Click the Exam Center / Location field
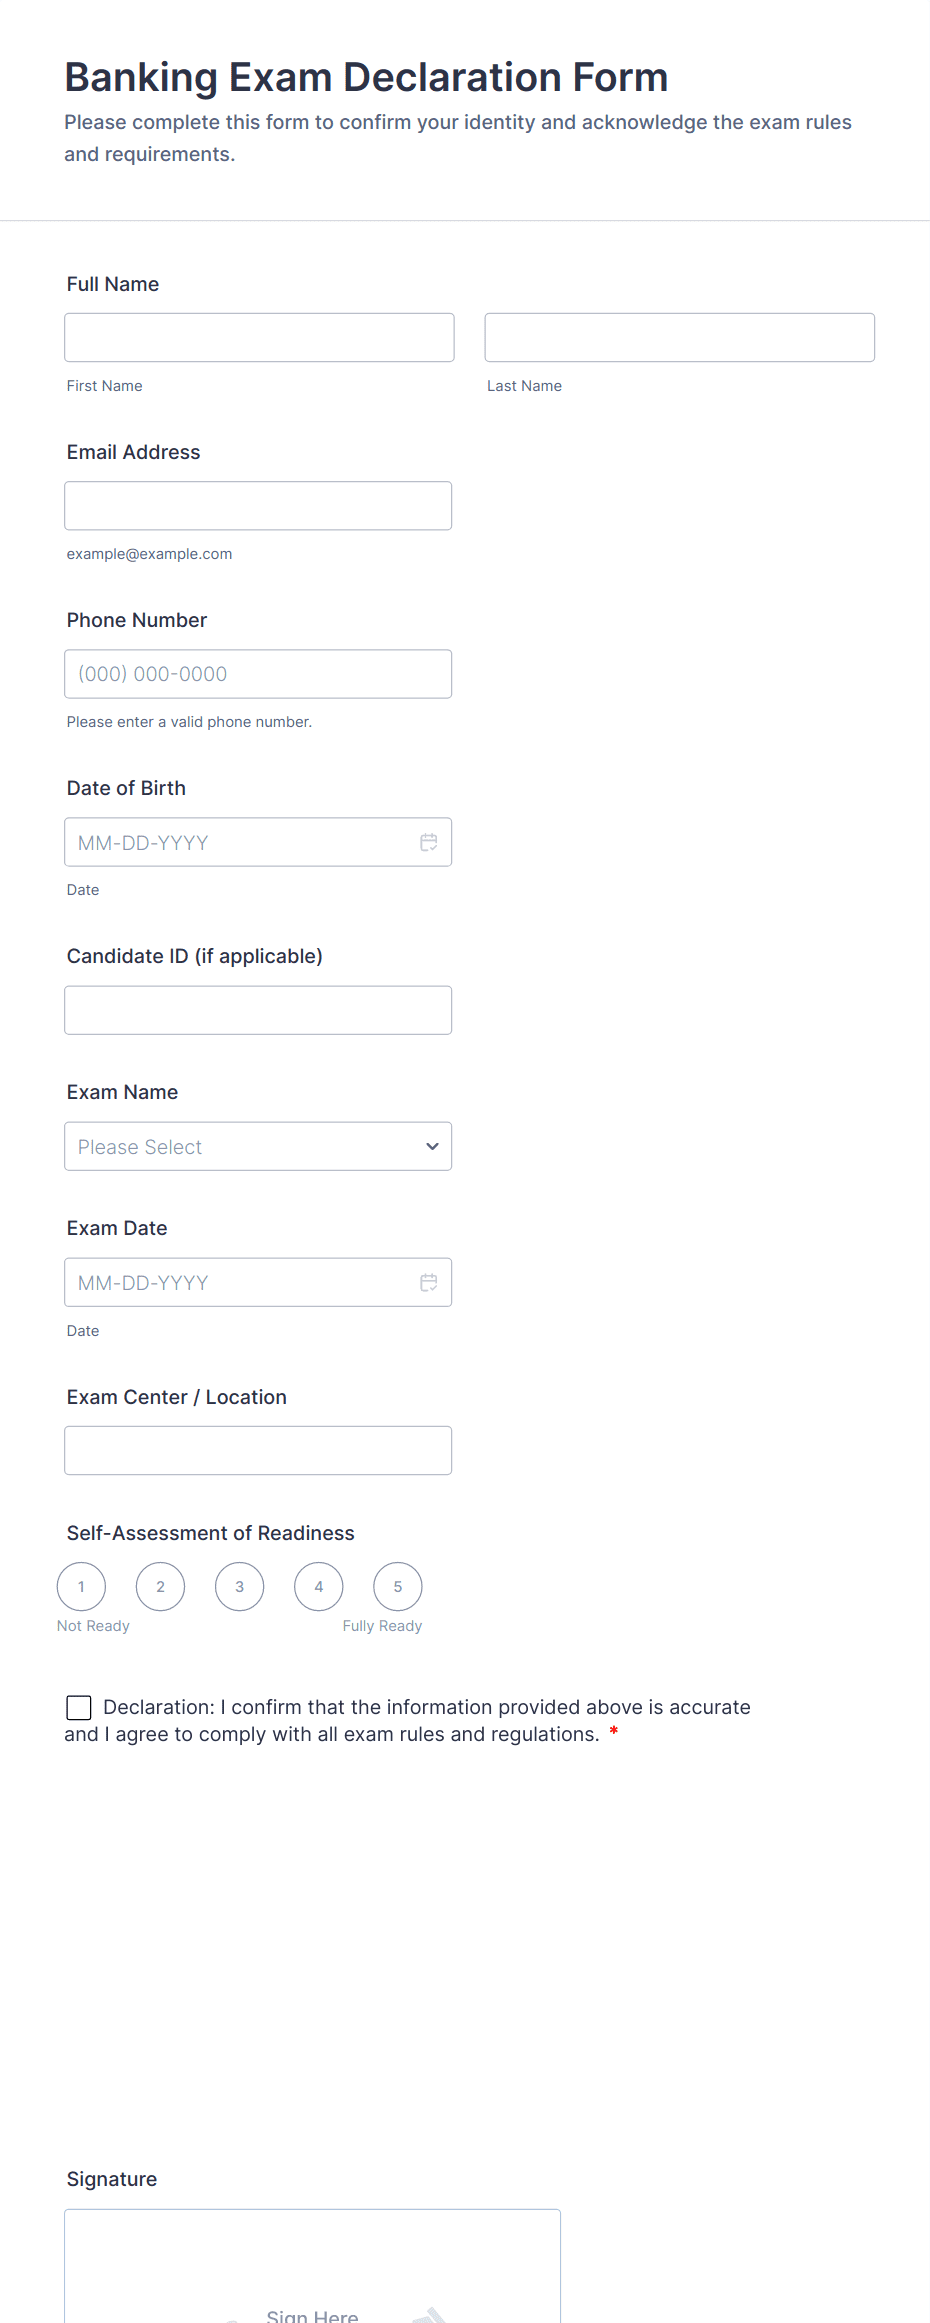The image size is (930, 2323). pyautogui.click(x=258, y=1450)
